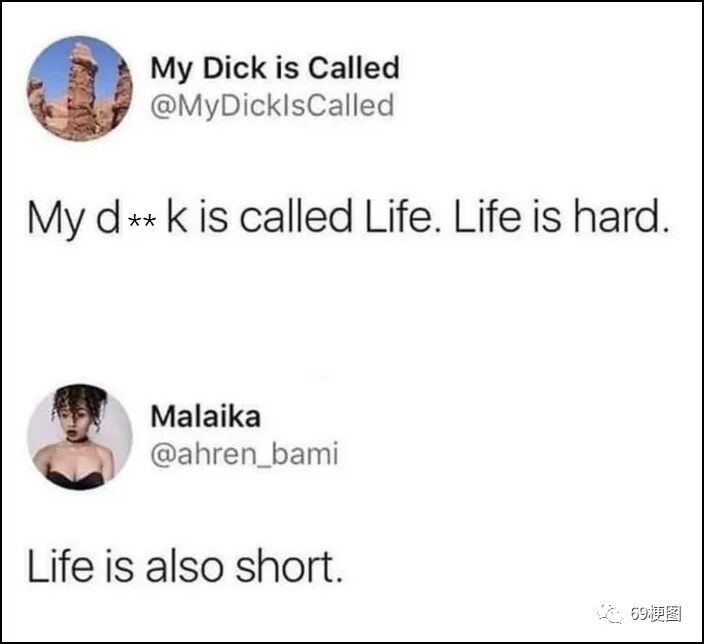
Task: Click the 69梗图 watermark text
Action: pyautogui.click(x=656, y=614)
